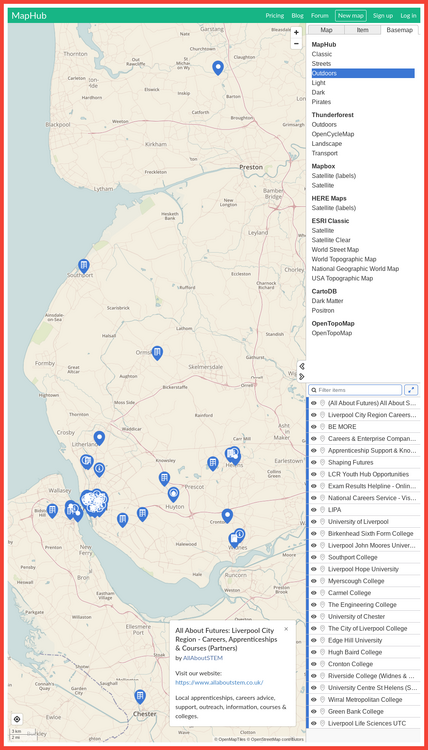Click the right chevron sidebar arrow

[302, 377]
